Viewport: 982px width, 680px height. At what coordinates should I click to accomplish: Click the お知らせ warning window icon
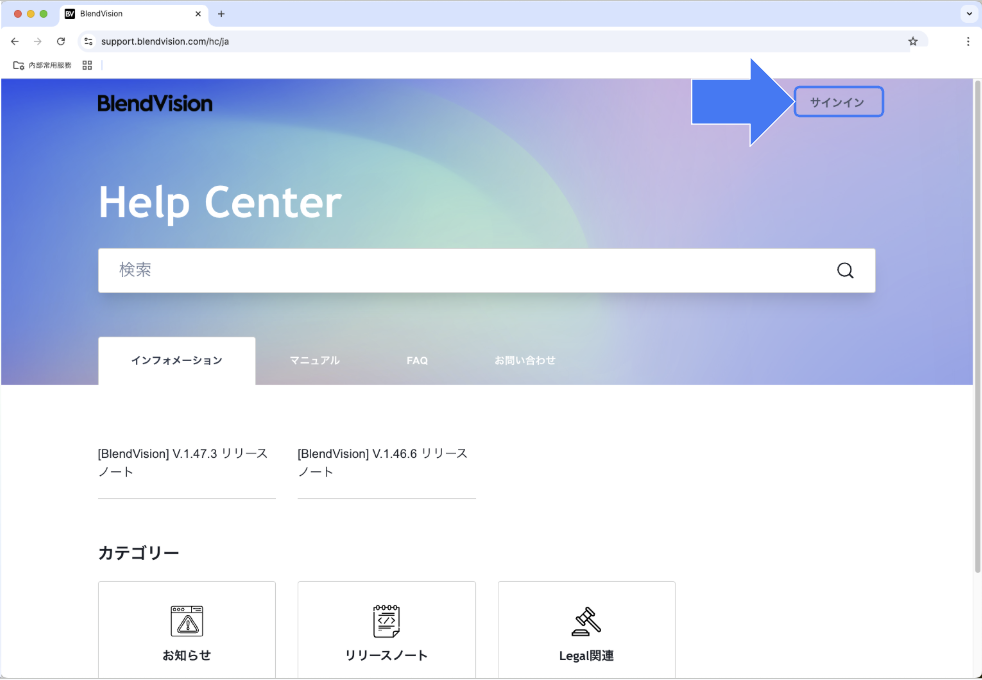click(x=187, y=621)
